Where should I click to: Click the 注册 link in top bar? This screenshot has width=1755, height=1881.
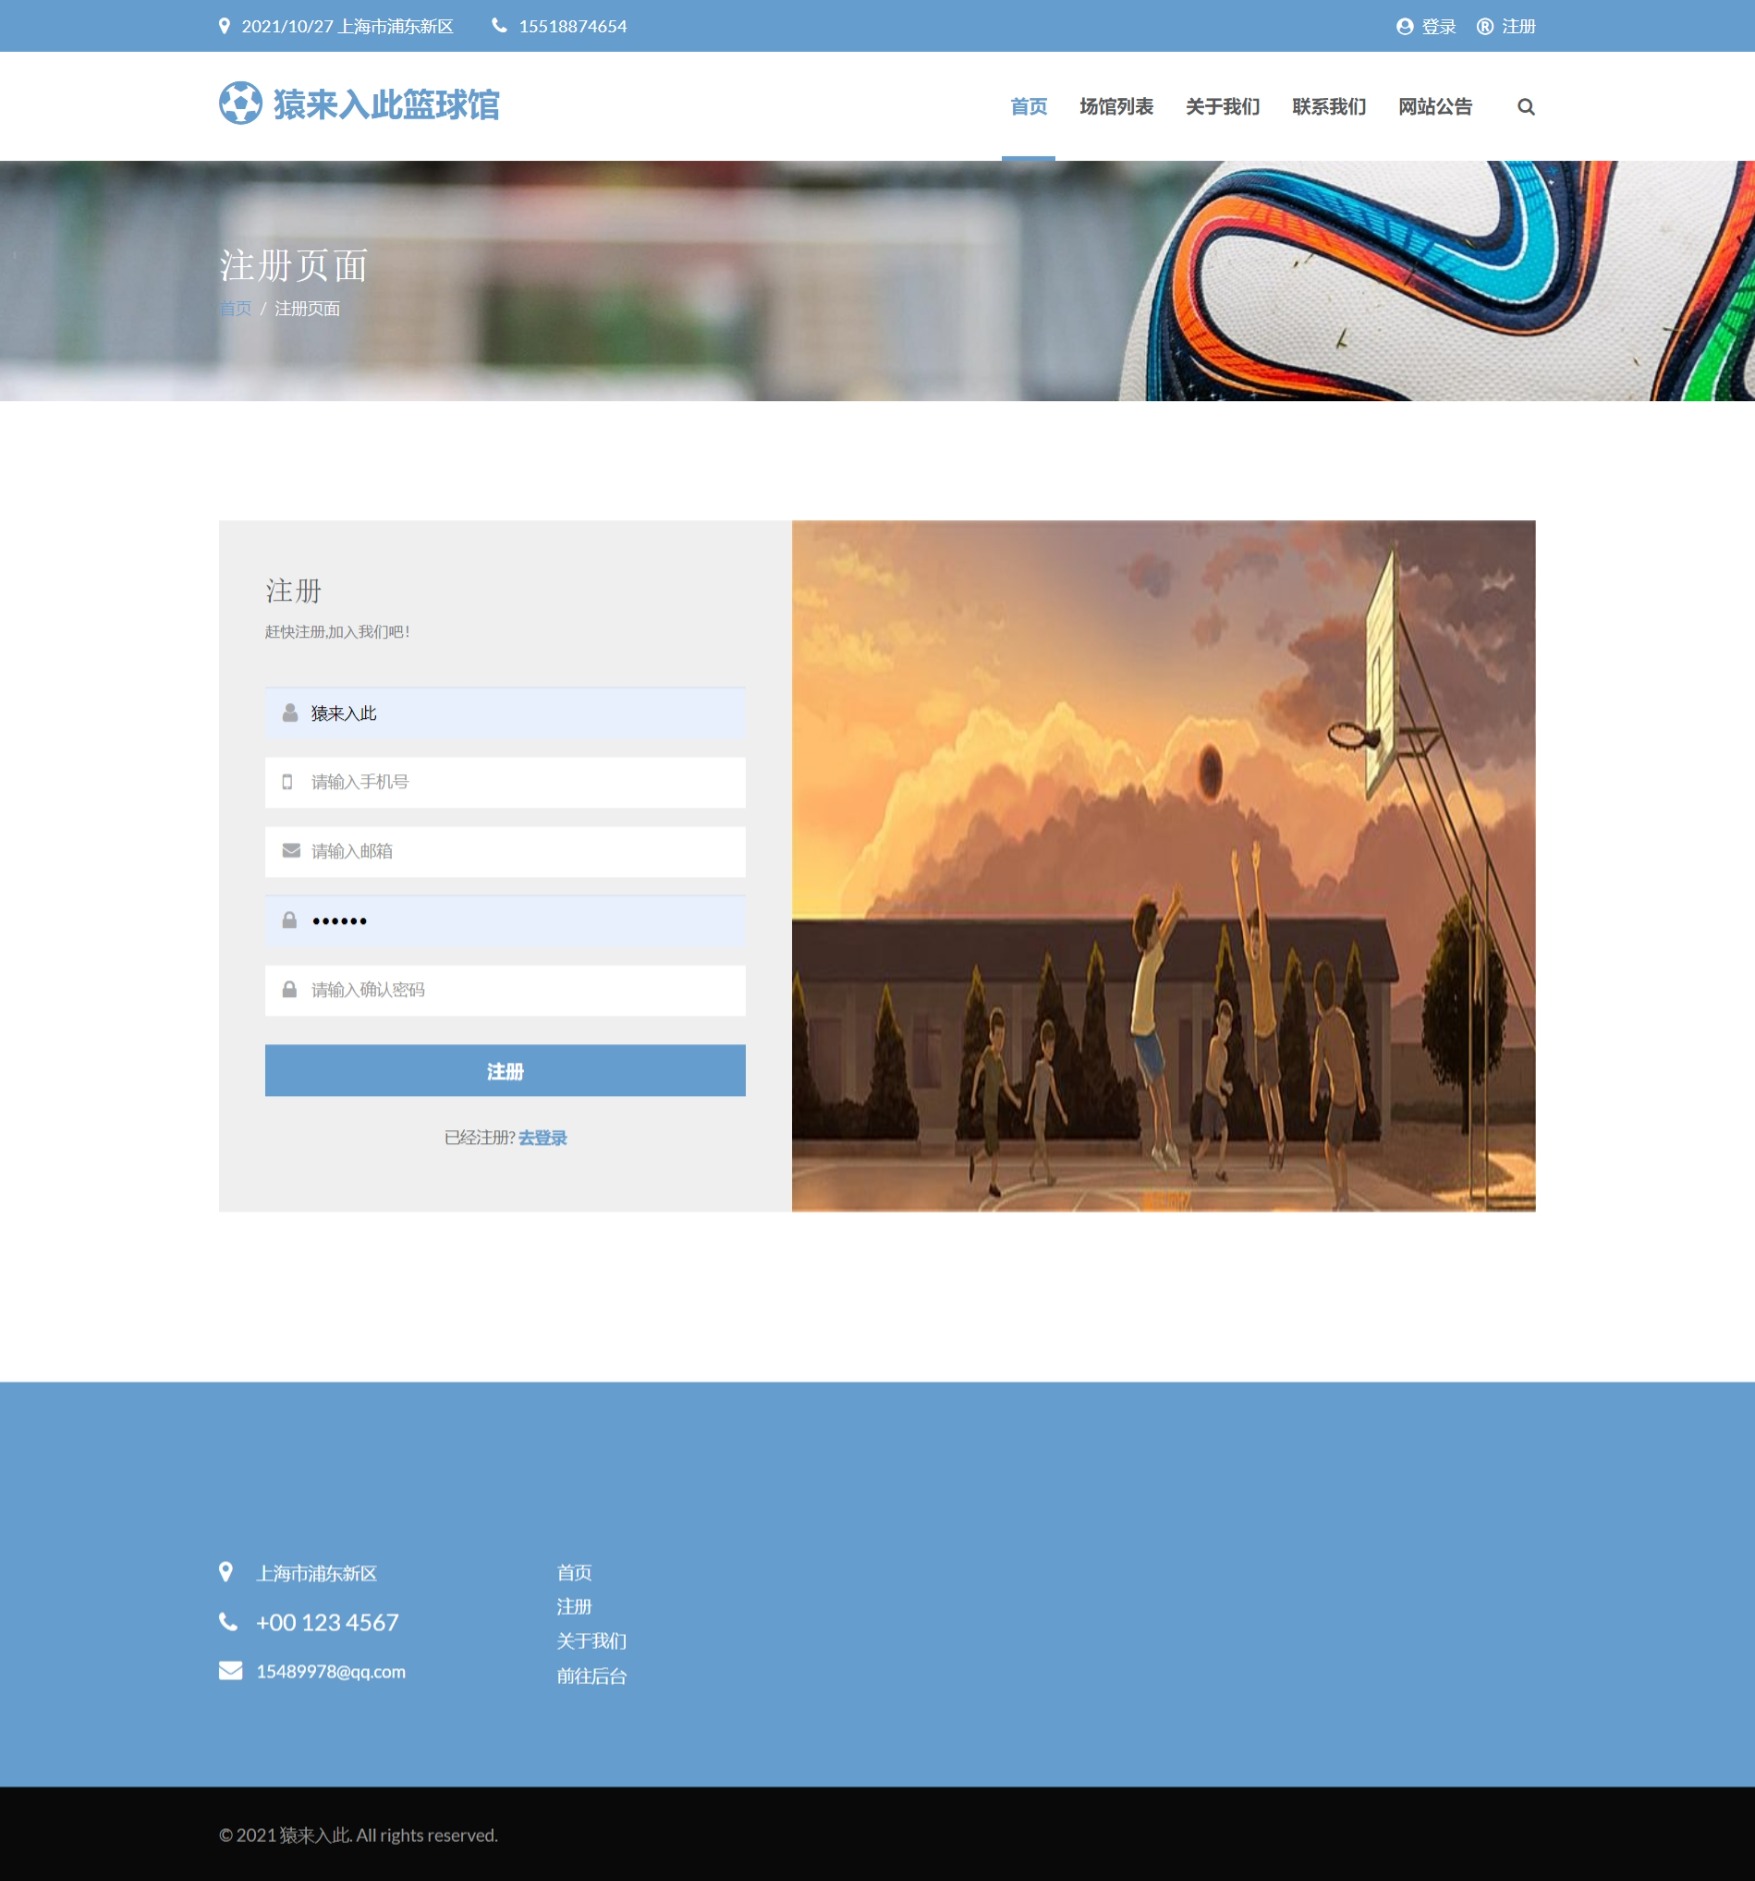pos(1518,27)
